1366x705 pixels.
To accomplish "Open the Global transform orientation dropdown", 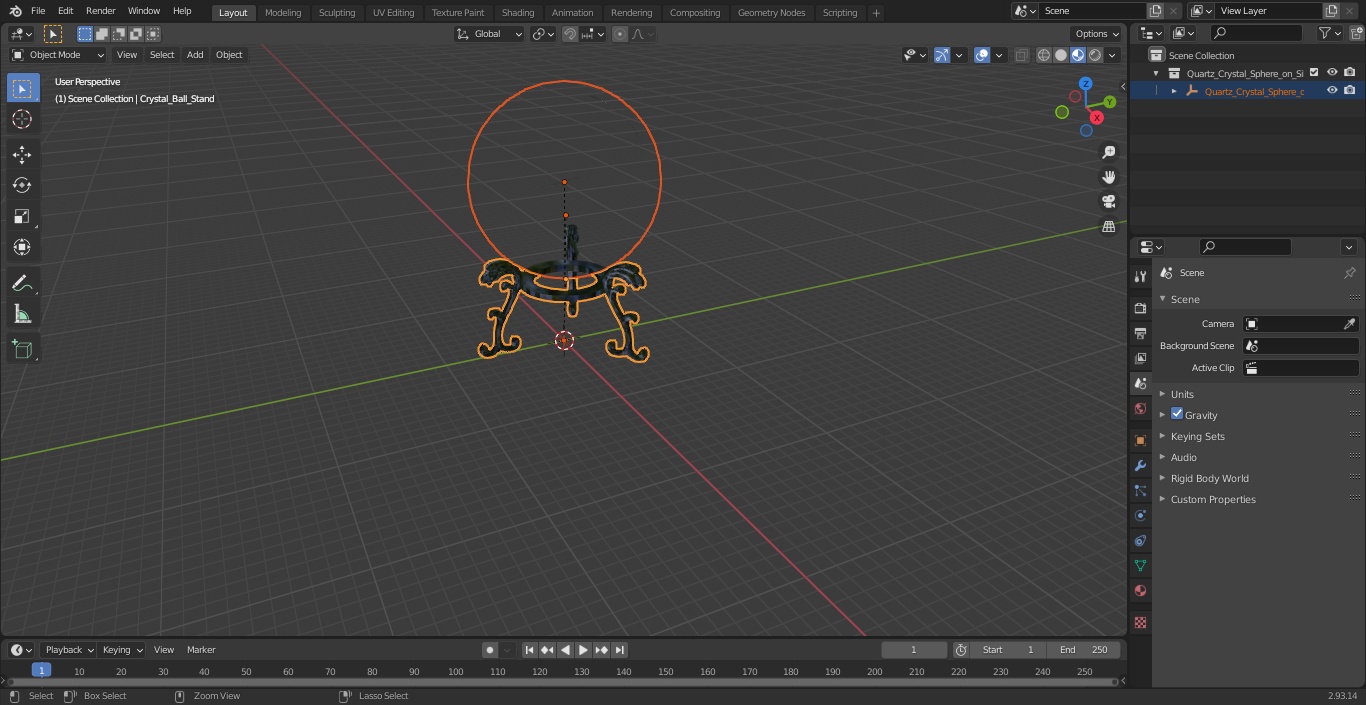I will click(489, 34).
